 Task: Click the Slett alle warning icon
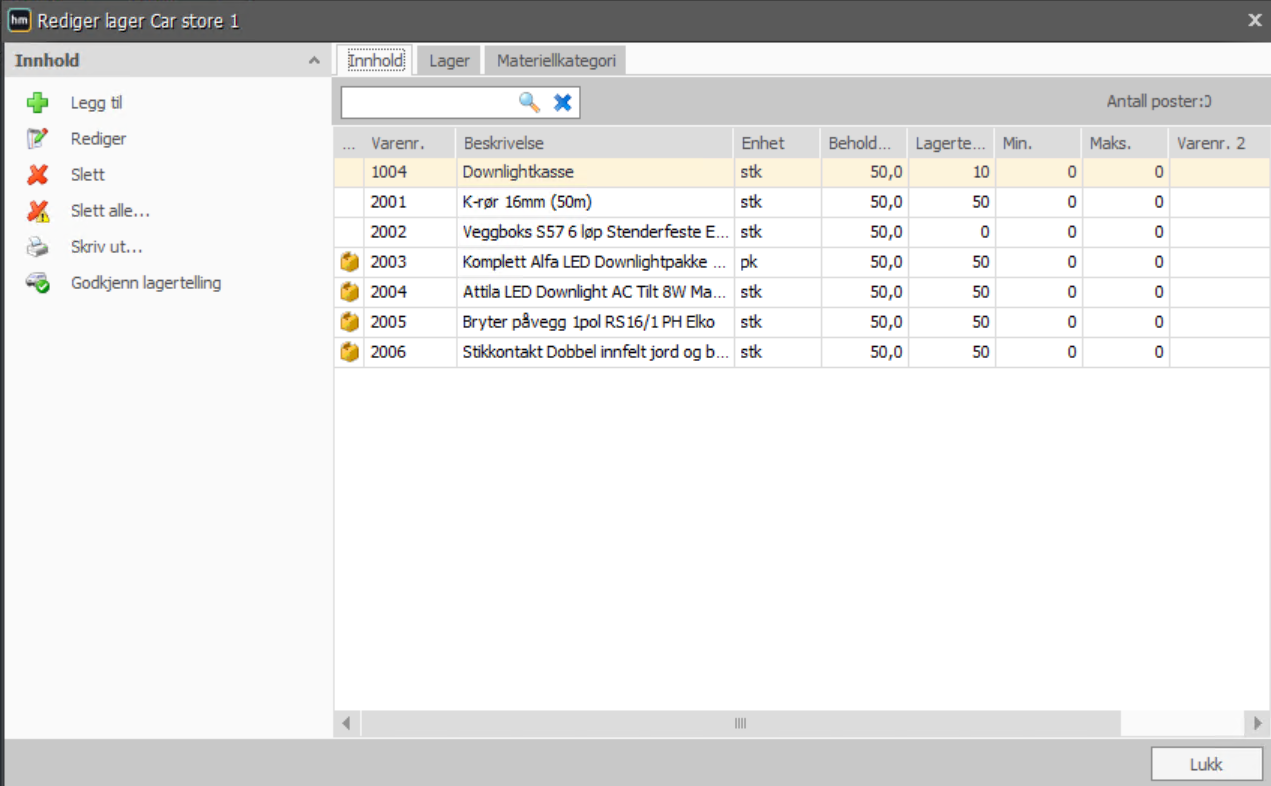pos(38,211)
